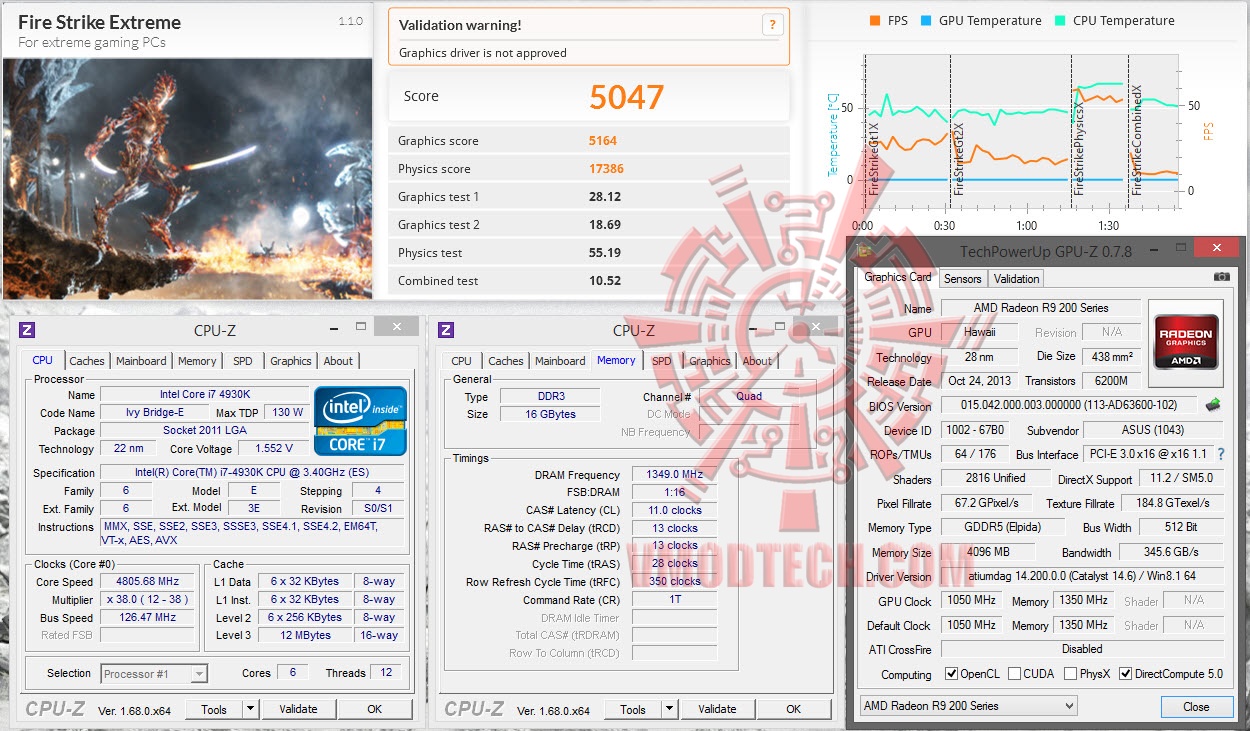This screenshot has height=731, width=1250.
Task: Click Tools button in left CPU-Z window
Action: tap(214, 710)
